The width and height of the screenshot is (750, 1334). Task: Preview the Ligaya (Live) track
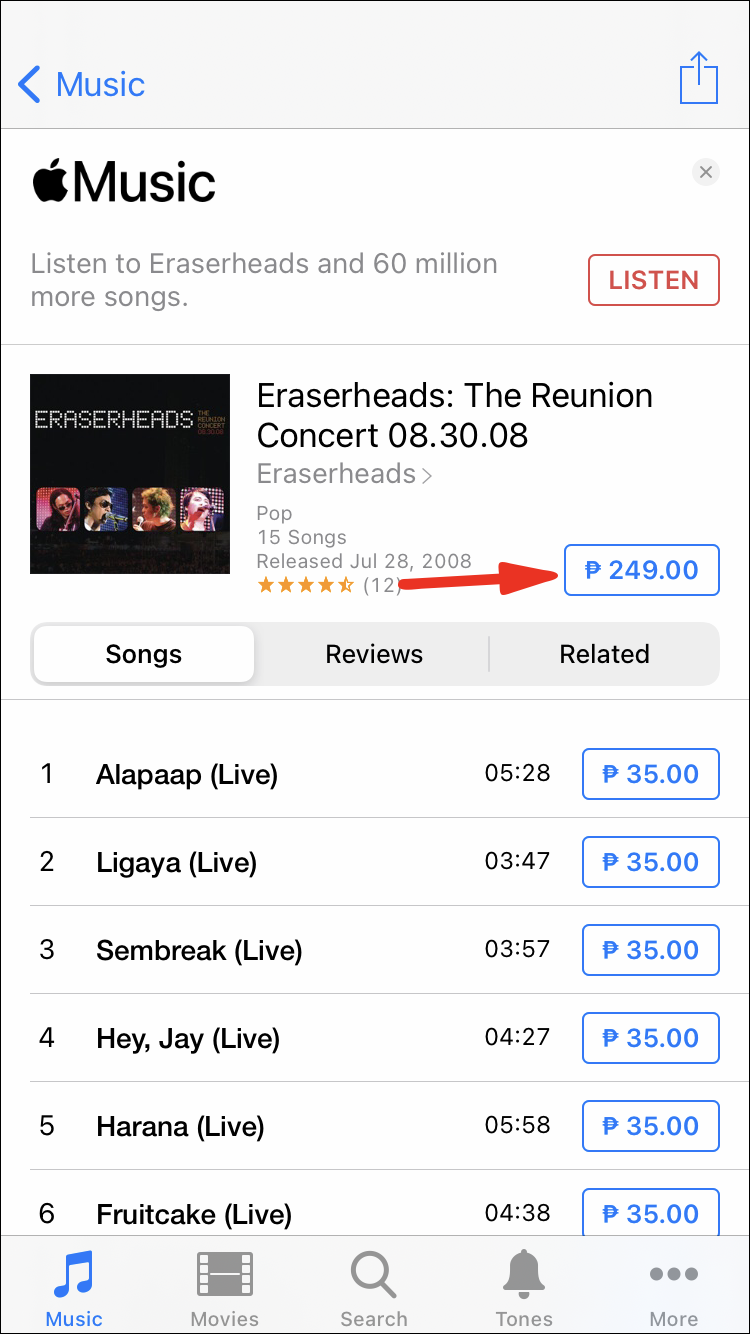pyautogui.click(x=176, y=862)
